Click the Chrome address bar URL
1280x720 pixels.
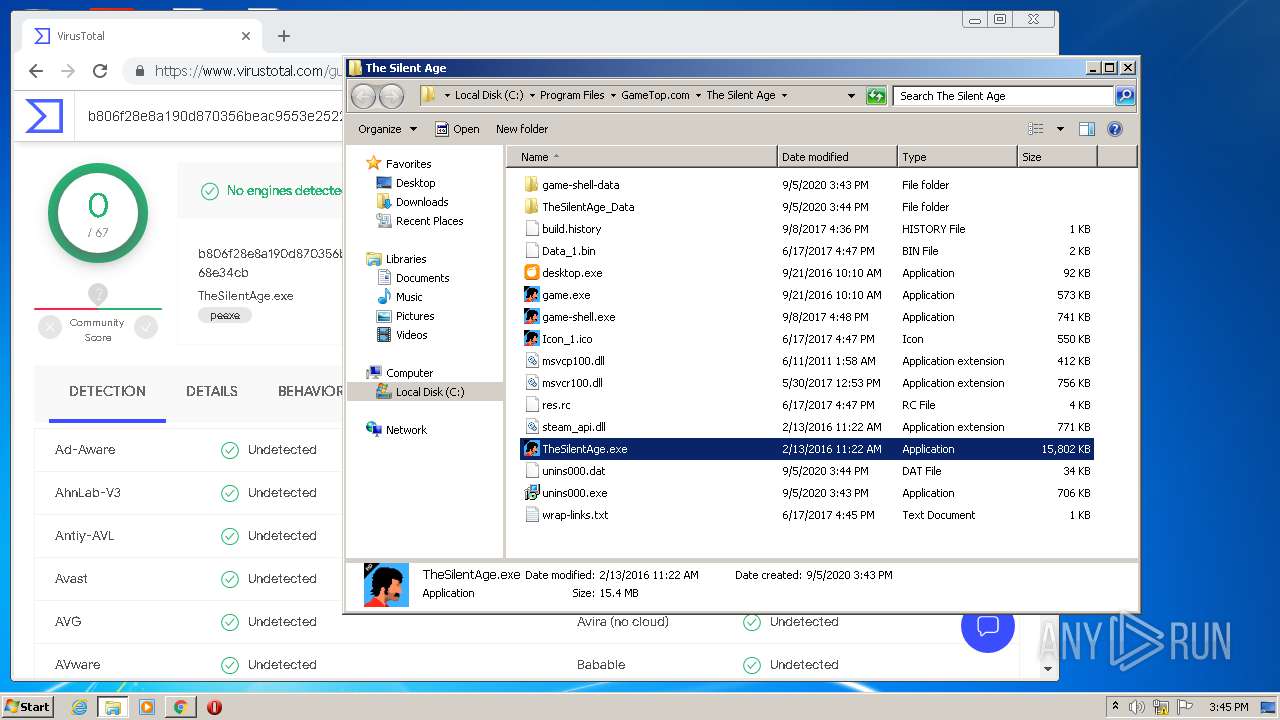(x=248, y=71)
